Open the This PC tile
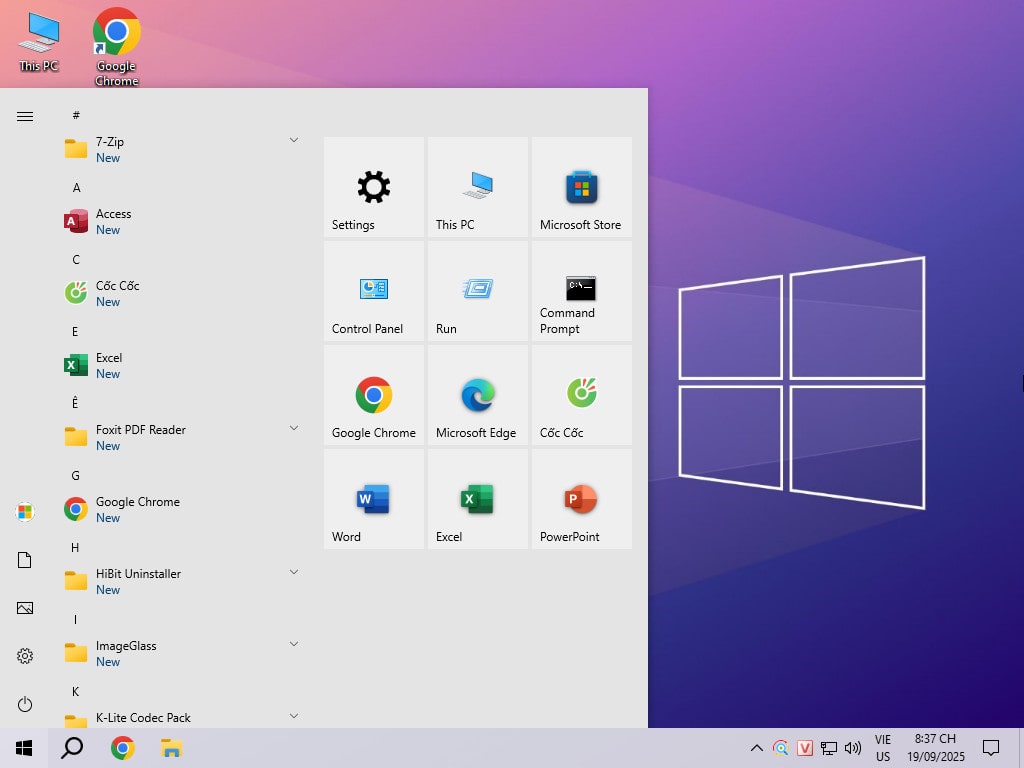 pyautogui.click(x=477, y=187)
